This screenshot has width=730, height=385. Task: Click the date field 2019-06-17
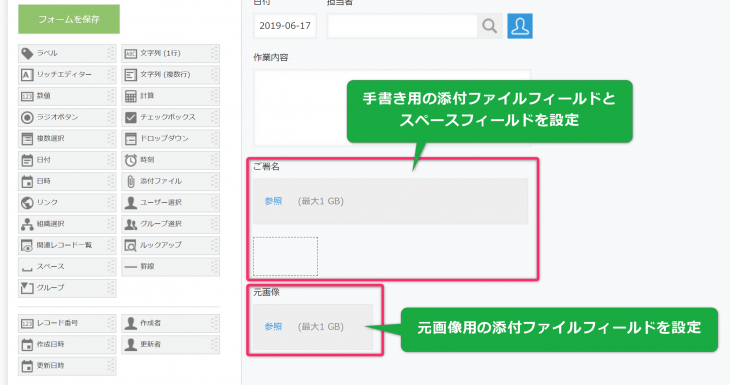285,26
